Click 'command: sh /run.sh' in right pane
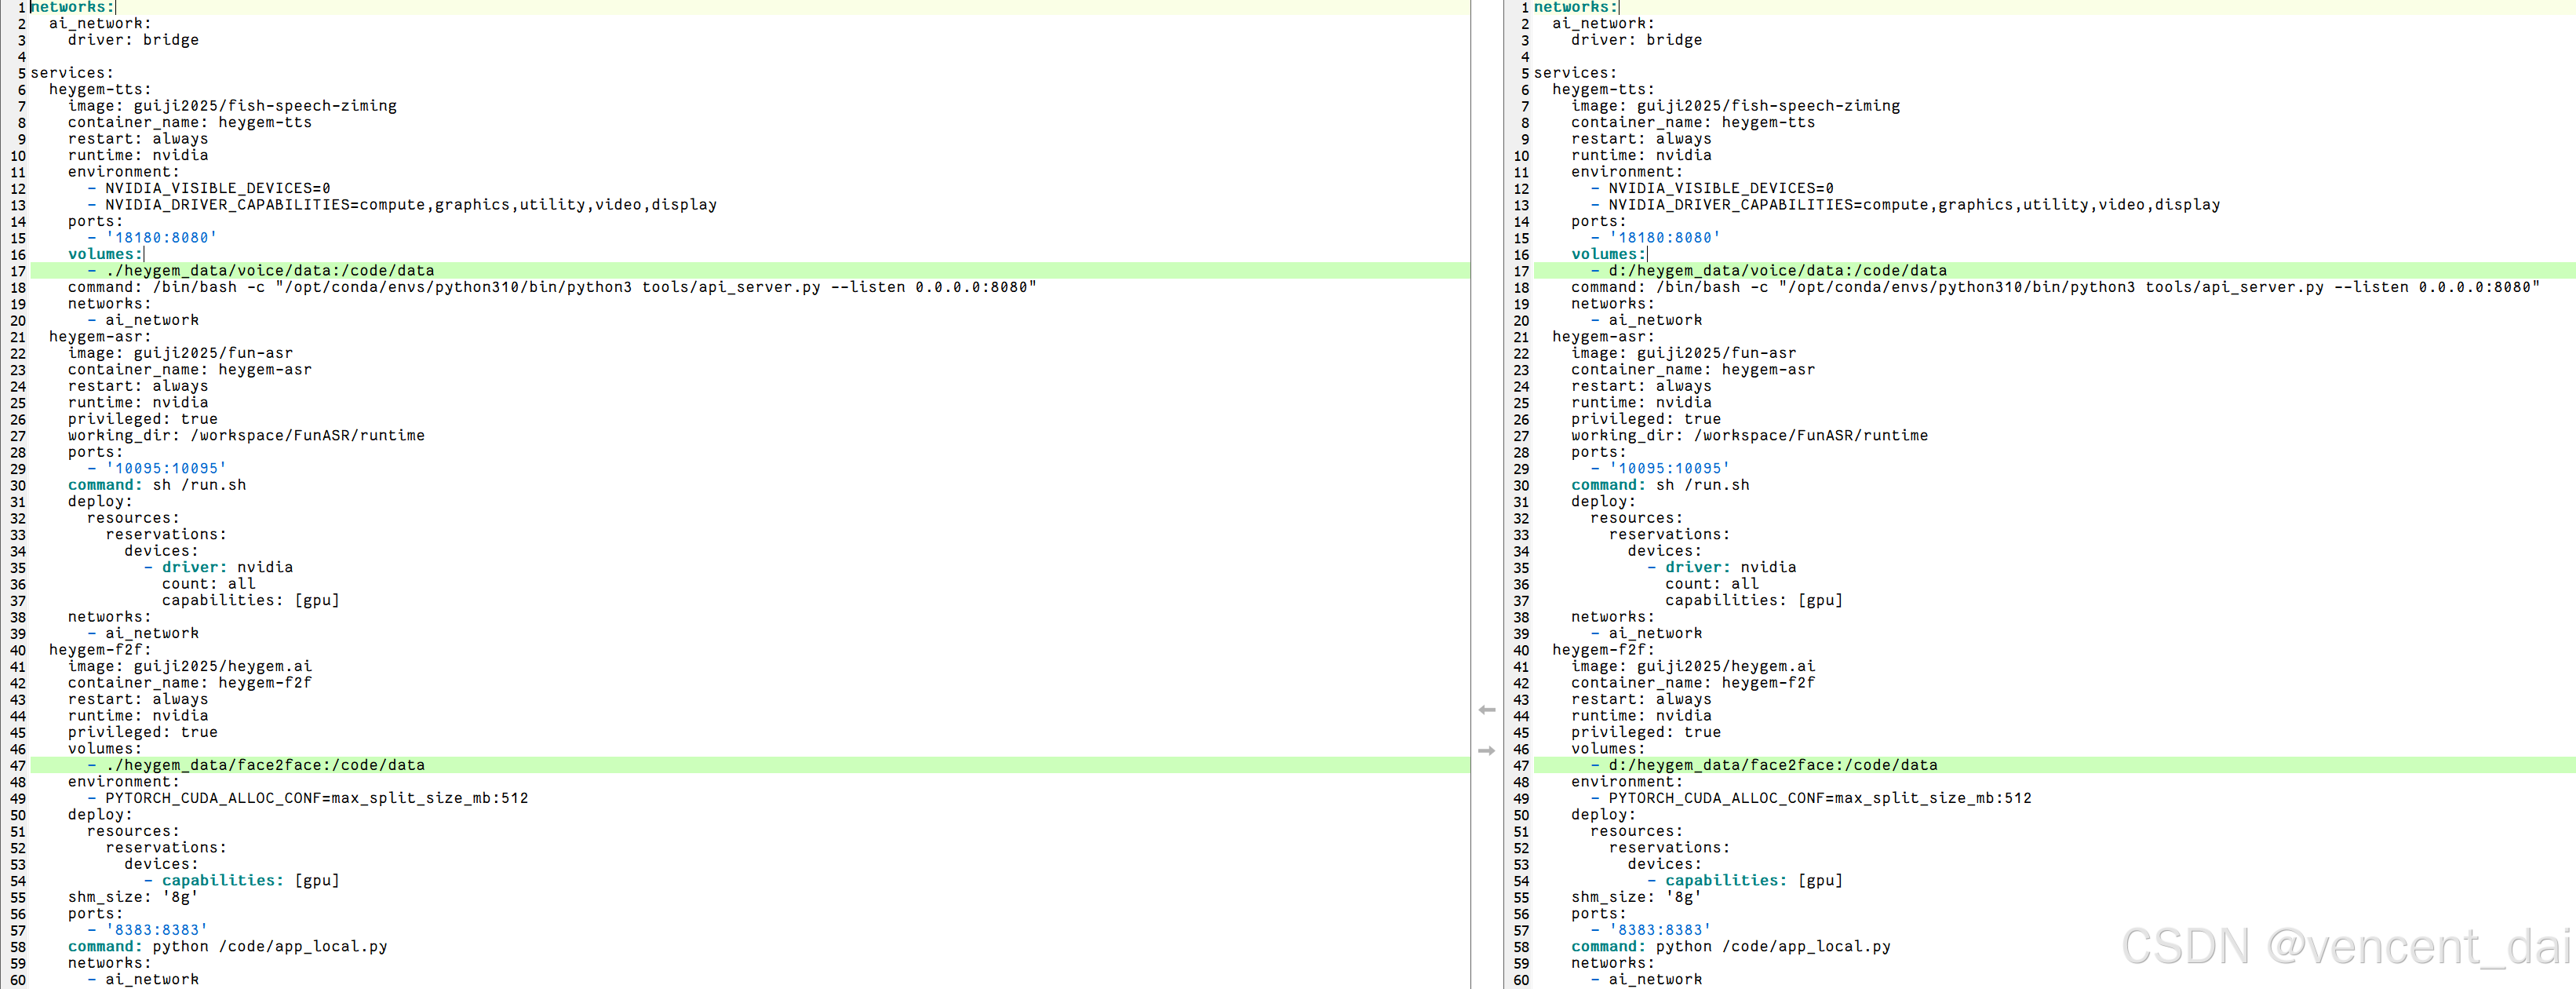 coord(1659,485)
